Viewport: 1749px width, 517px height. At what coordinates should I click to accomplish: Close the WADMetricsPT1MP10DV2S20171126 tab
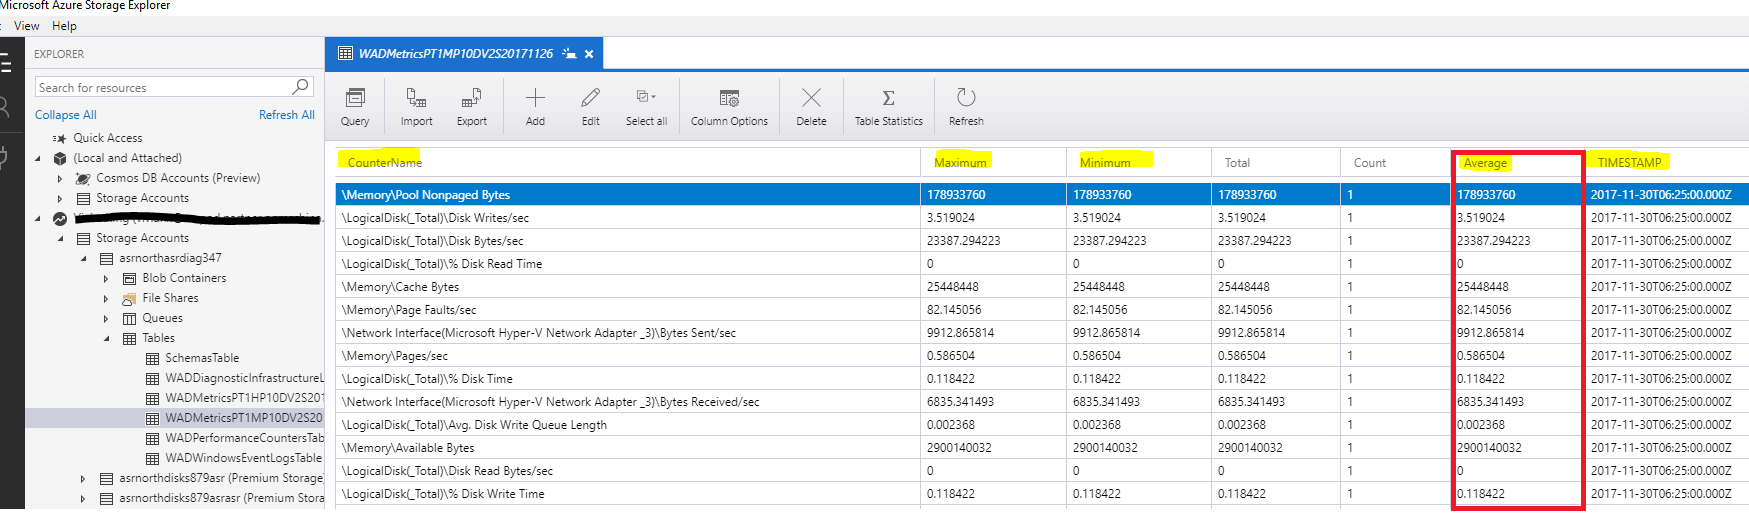click(589, 54)
